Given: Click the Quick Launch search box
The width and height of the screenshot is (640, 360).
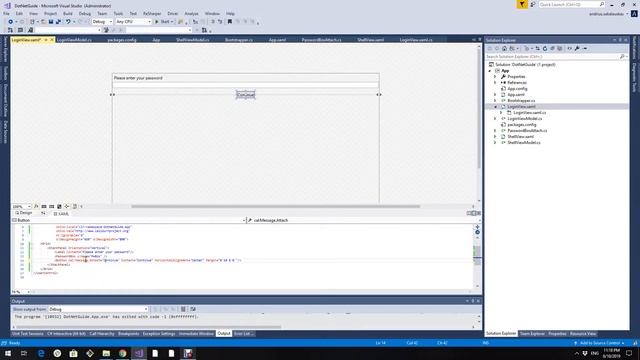Looking at the screenshot, I should (571, 4).
